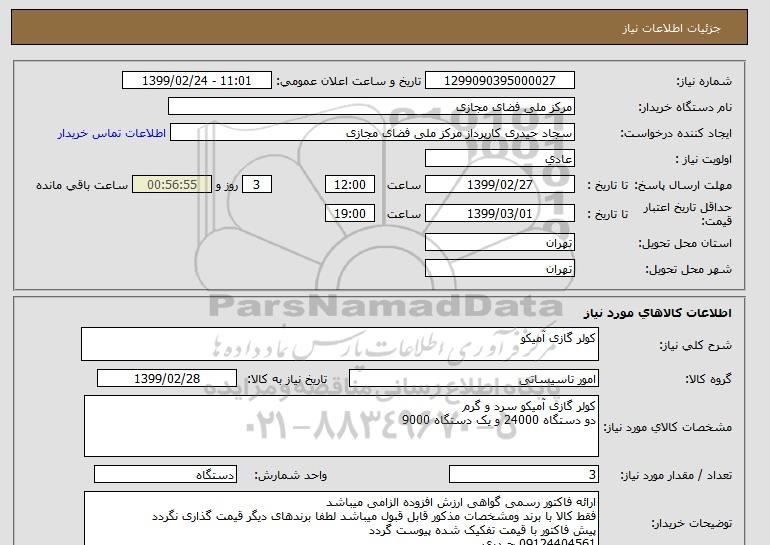Click the label گروه کالا
Viewport: 770px width, 545px height.
[x=709, y=379]
